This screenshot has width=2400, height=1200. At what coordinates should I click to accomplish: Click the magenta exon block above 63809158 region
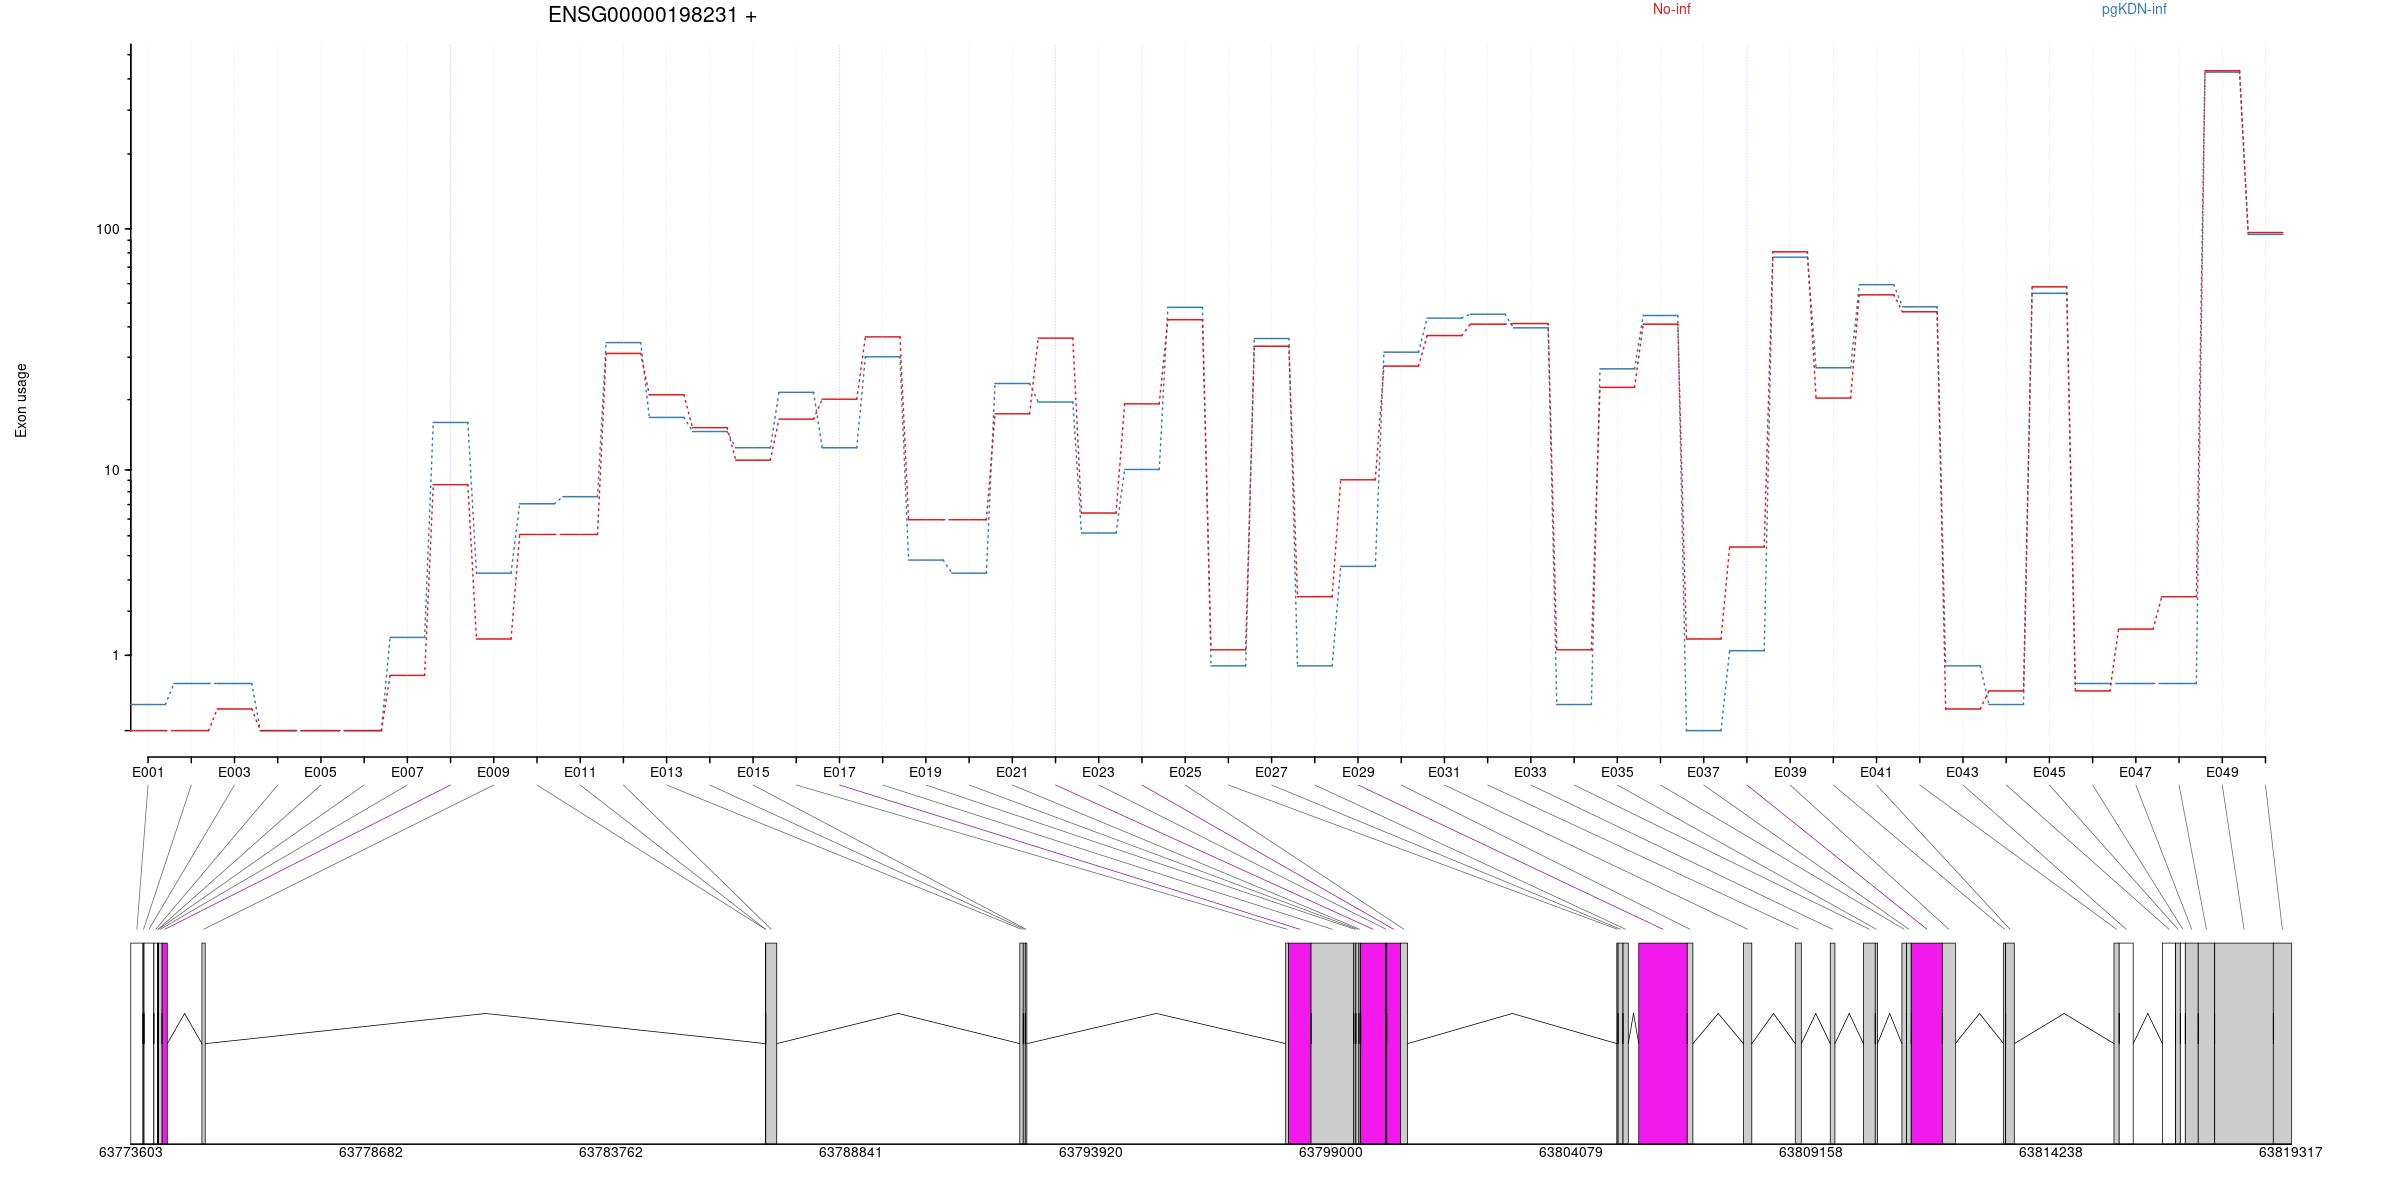(1926, 1042)
